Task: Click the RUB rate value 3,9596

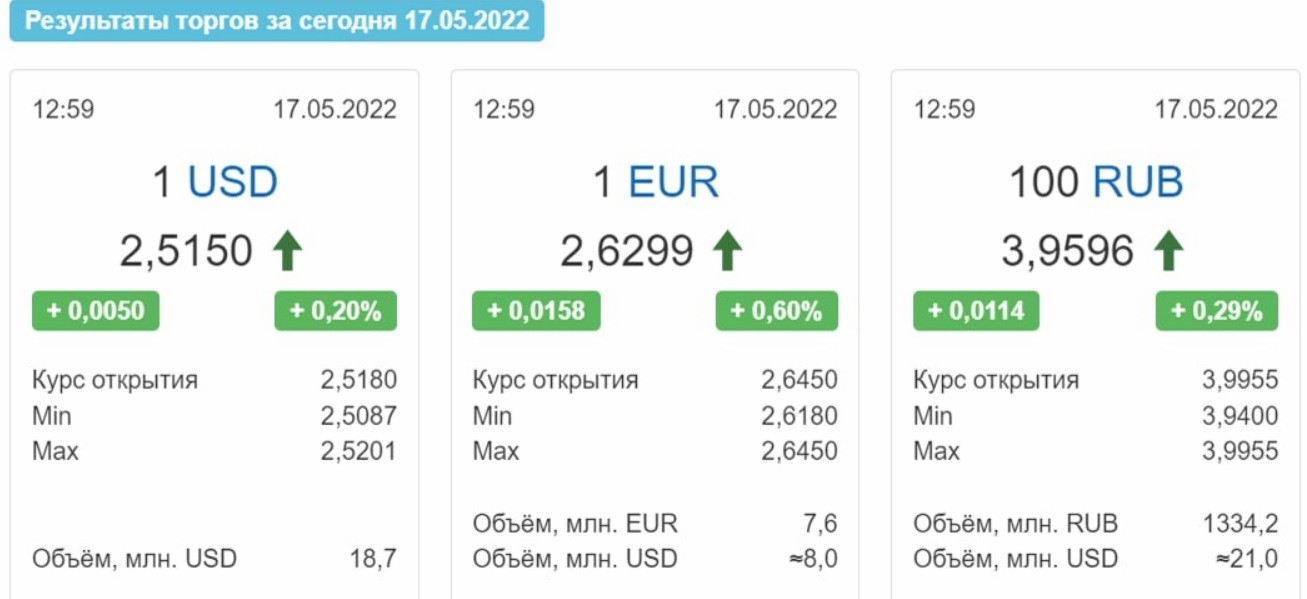Action: point(1068,251)
